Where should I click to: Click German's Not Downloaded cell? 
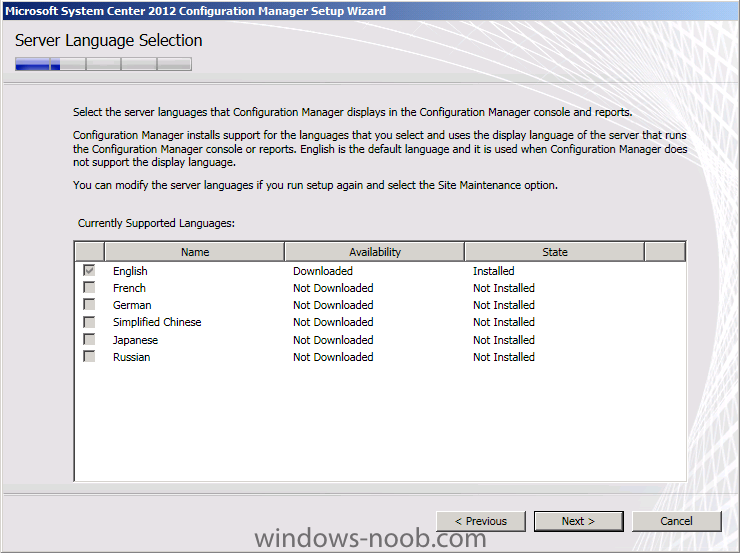click(x=333, y=305)
